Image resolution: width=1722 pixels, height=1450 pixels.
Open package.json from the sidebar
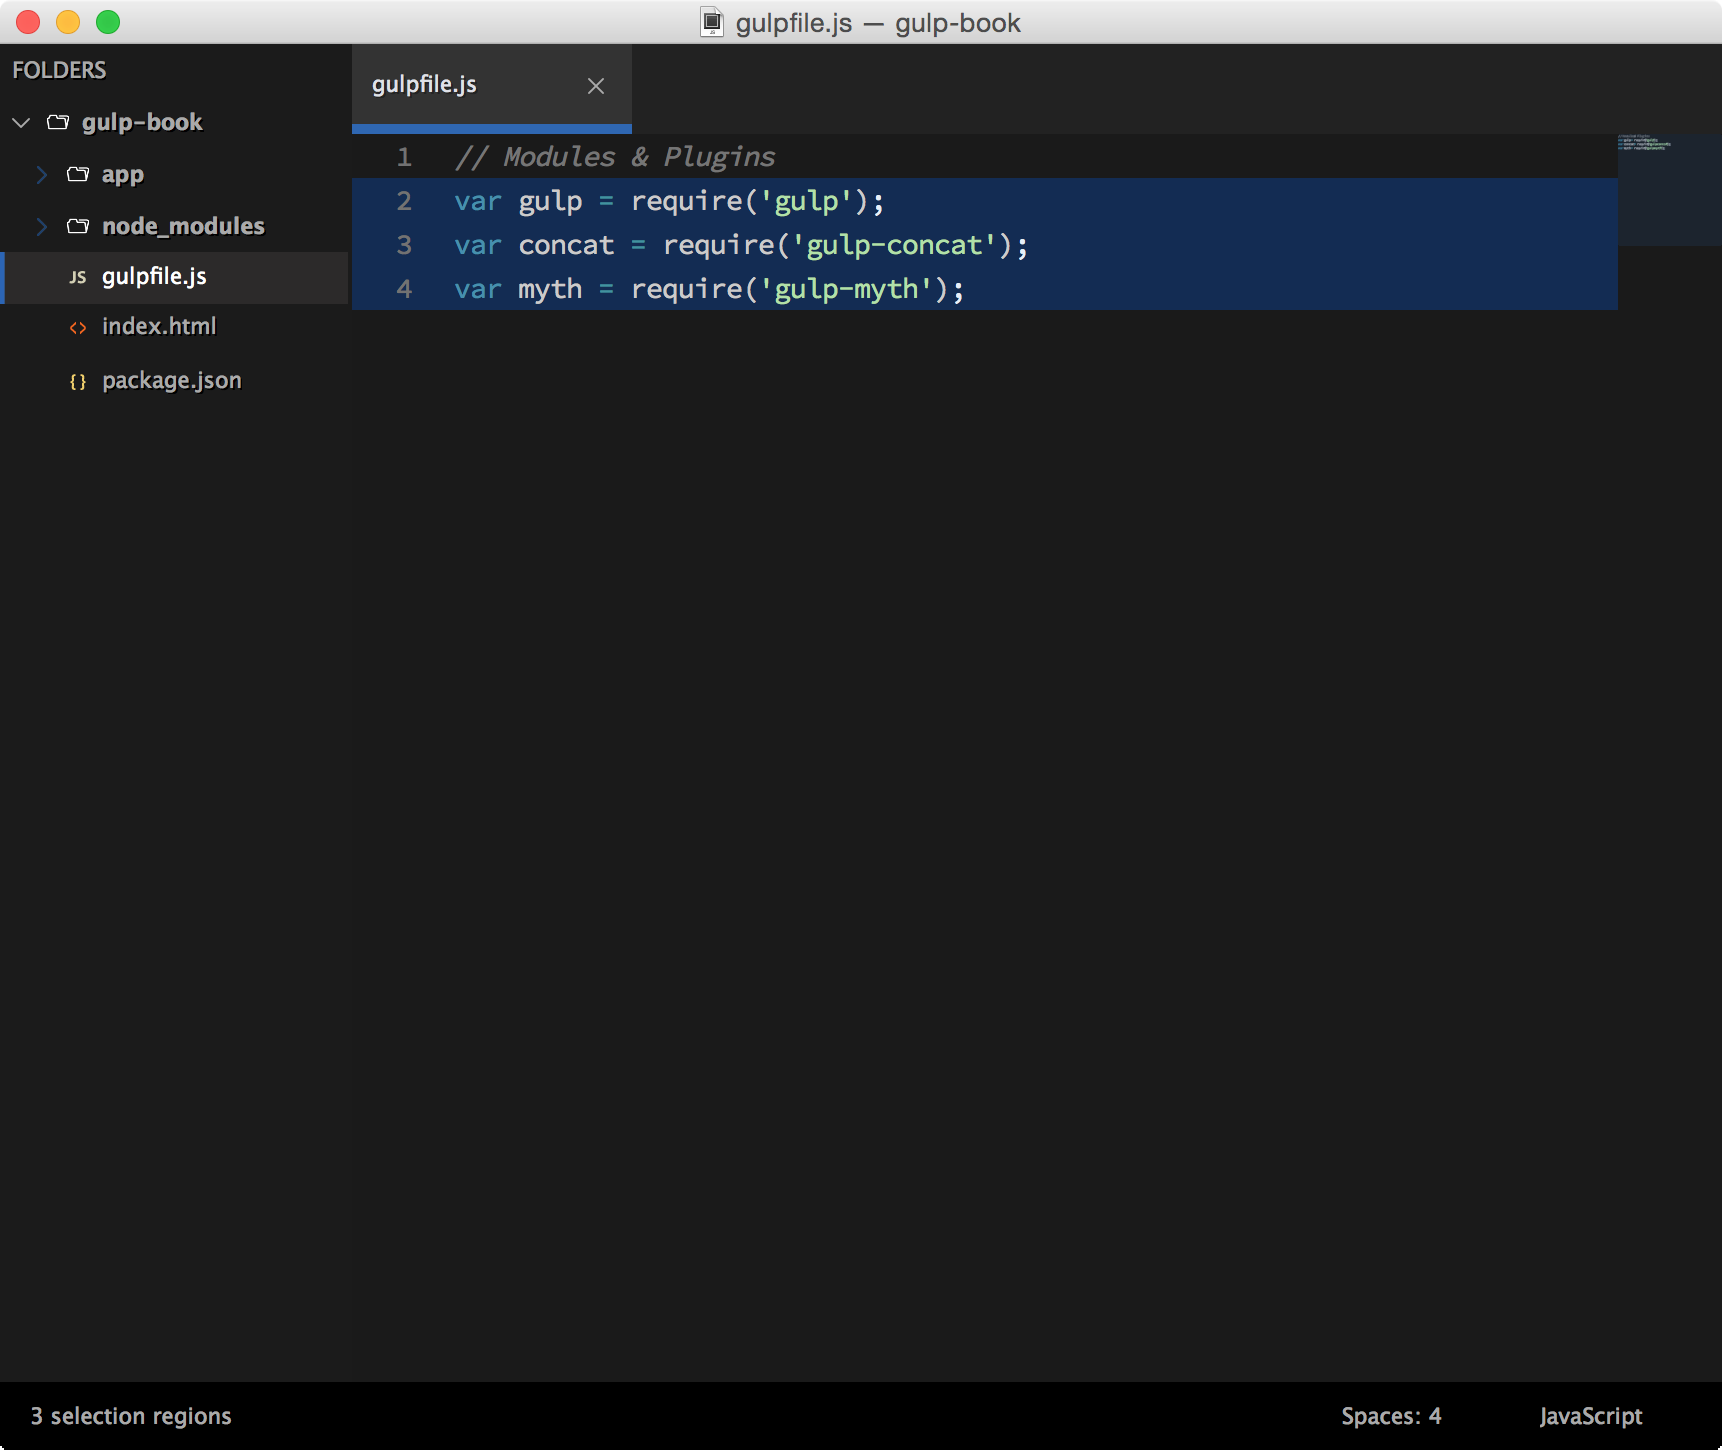[172, 381]
